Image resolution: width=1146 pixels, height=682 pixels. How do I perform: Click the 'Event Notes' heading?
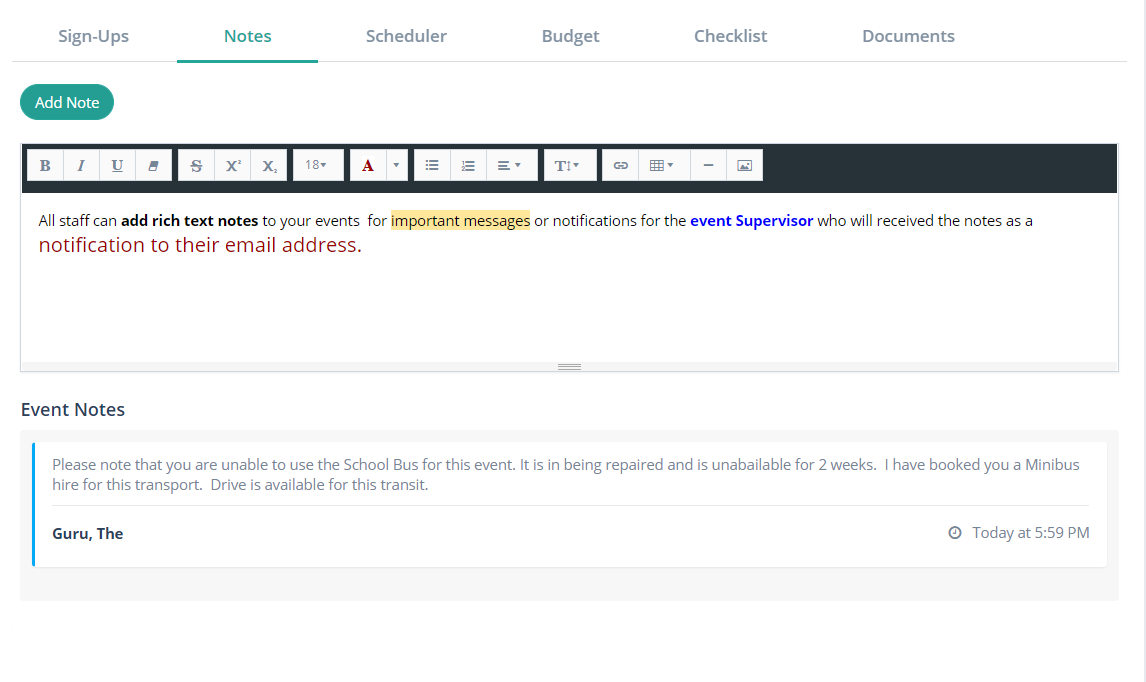pos(72,409)
